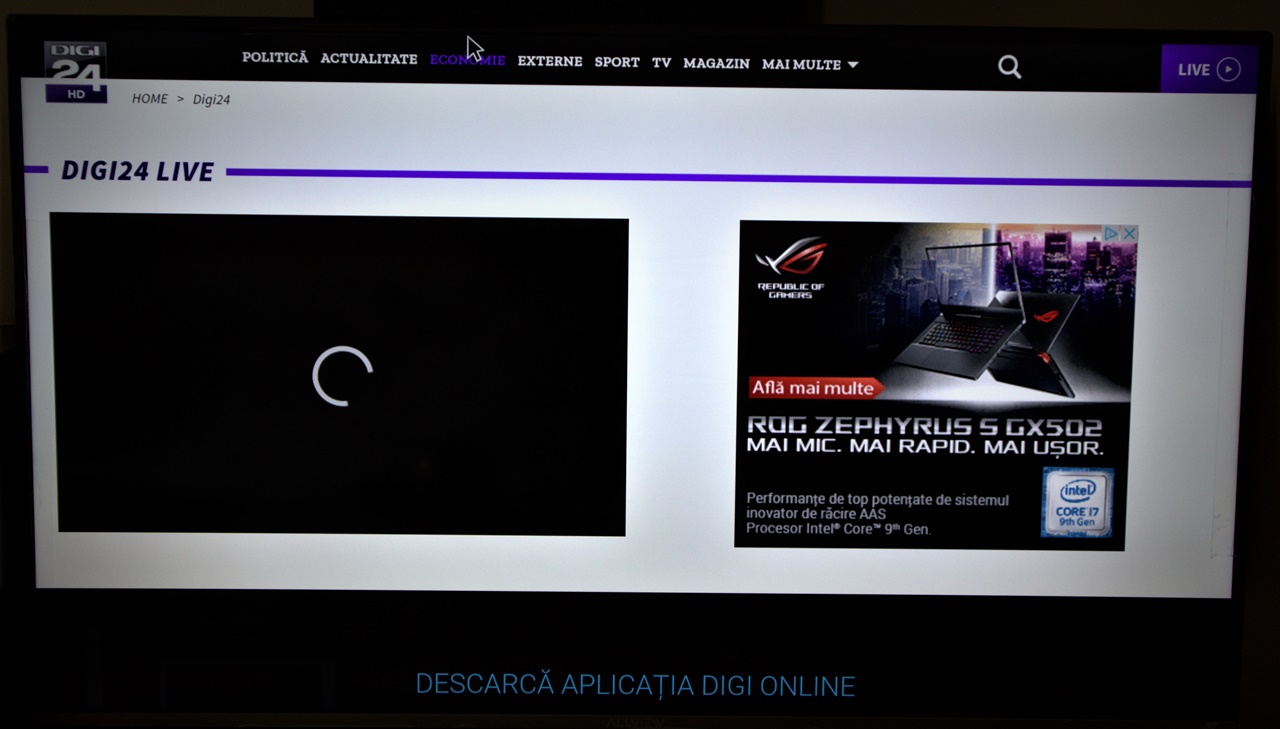Image resolution: width=1280 pixels, height=729 pixels.
Task: Visit the MAGAZIN section
Action: click(x=716, y=63)
